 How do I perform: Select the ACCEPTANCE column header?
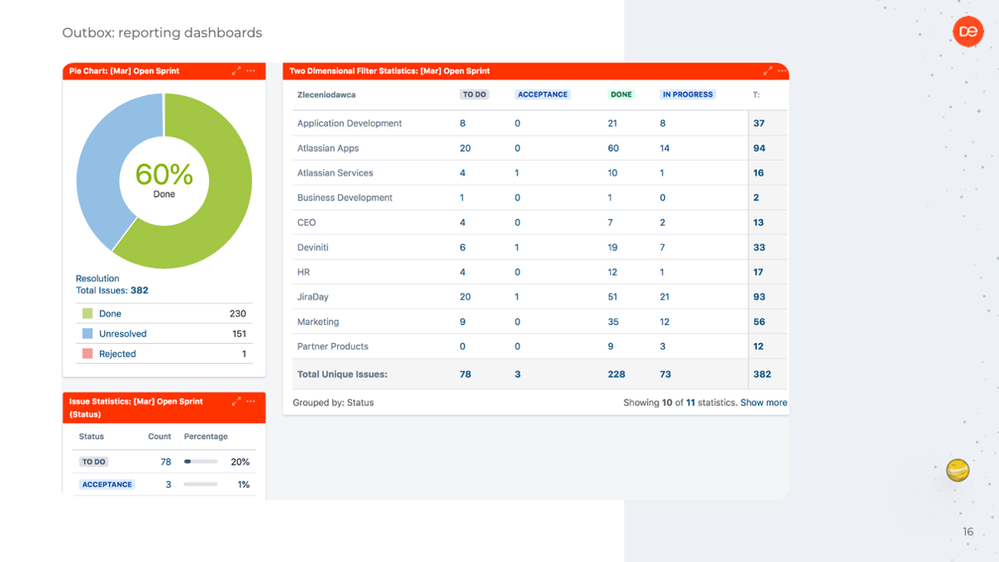point(542,94)
